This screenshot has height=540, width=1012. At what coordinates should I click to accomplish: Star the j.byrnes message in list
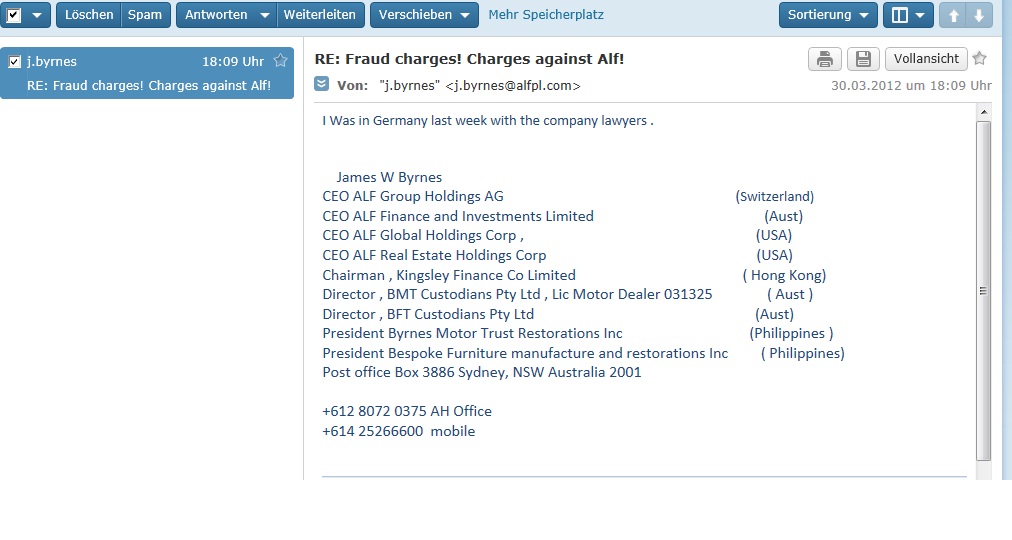(x=280, y=61)
